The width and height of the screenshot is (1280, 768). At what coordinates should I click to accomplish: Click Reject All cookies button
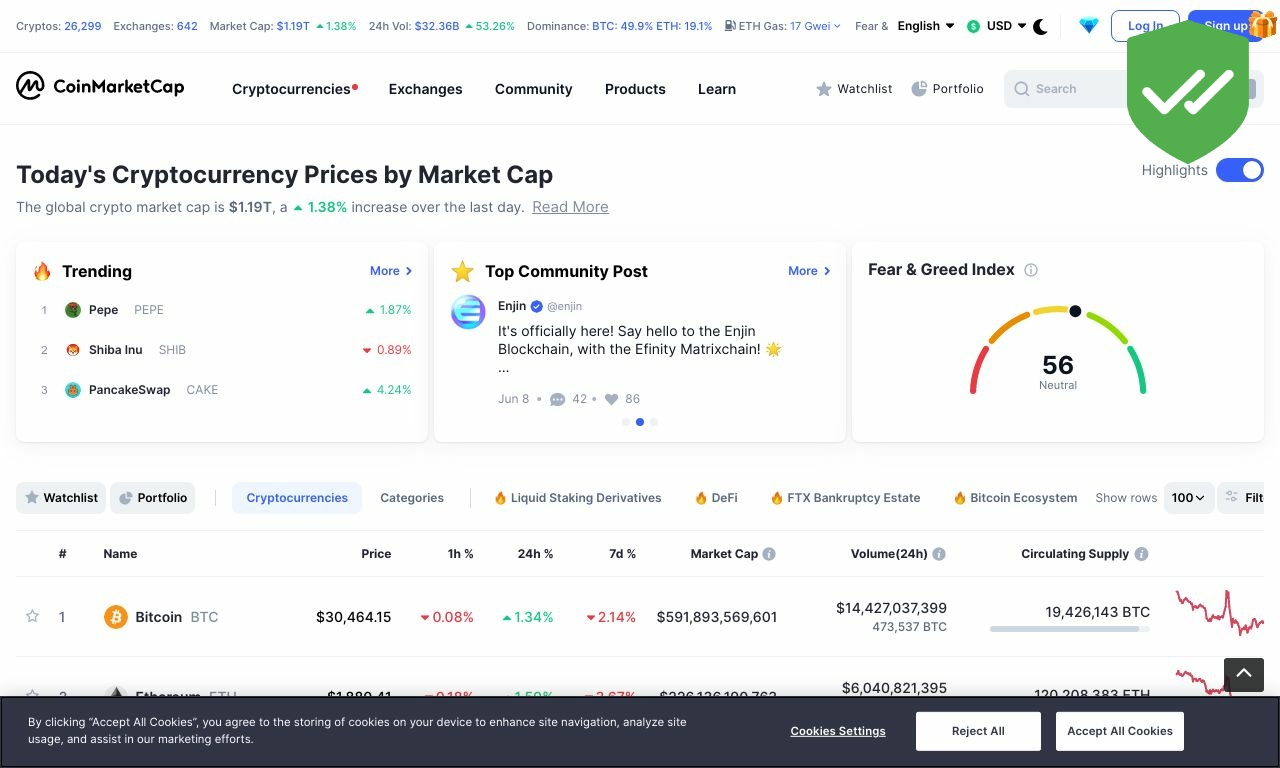coord(978,731)
